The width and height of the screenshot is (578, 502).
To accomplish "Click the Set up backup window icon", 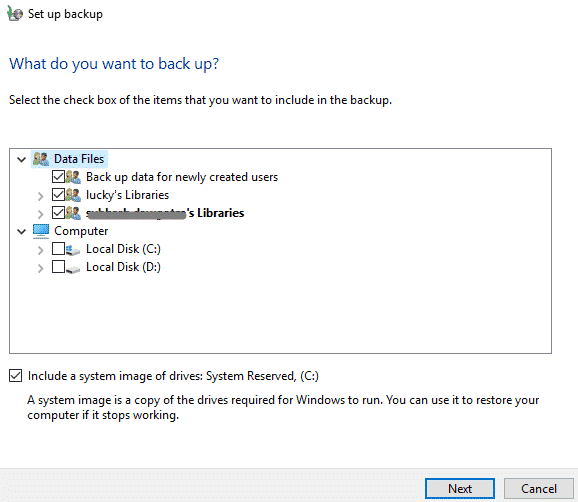I will (14, 13).
